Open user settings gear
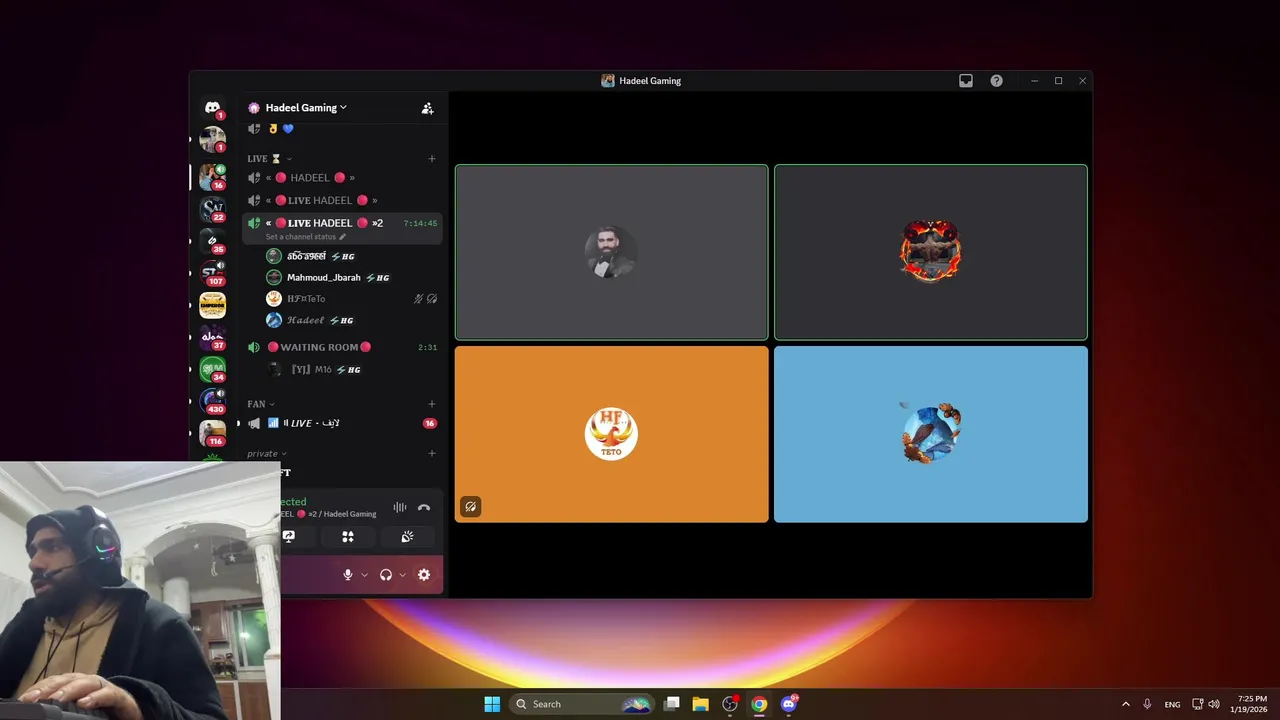 click(x=424, y=575)
